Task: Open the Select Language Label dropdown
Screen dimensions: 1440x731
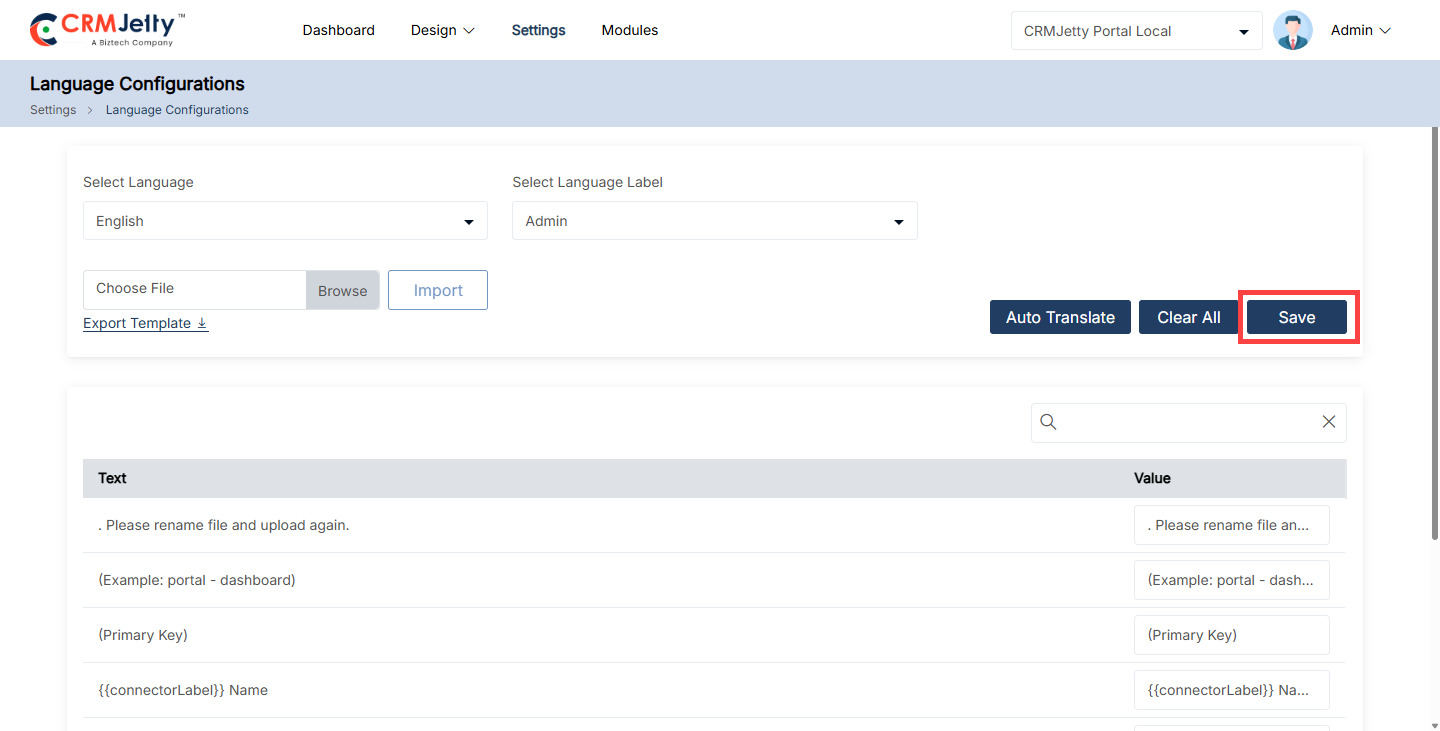Action: click(715, 221)
